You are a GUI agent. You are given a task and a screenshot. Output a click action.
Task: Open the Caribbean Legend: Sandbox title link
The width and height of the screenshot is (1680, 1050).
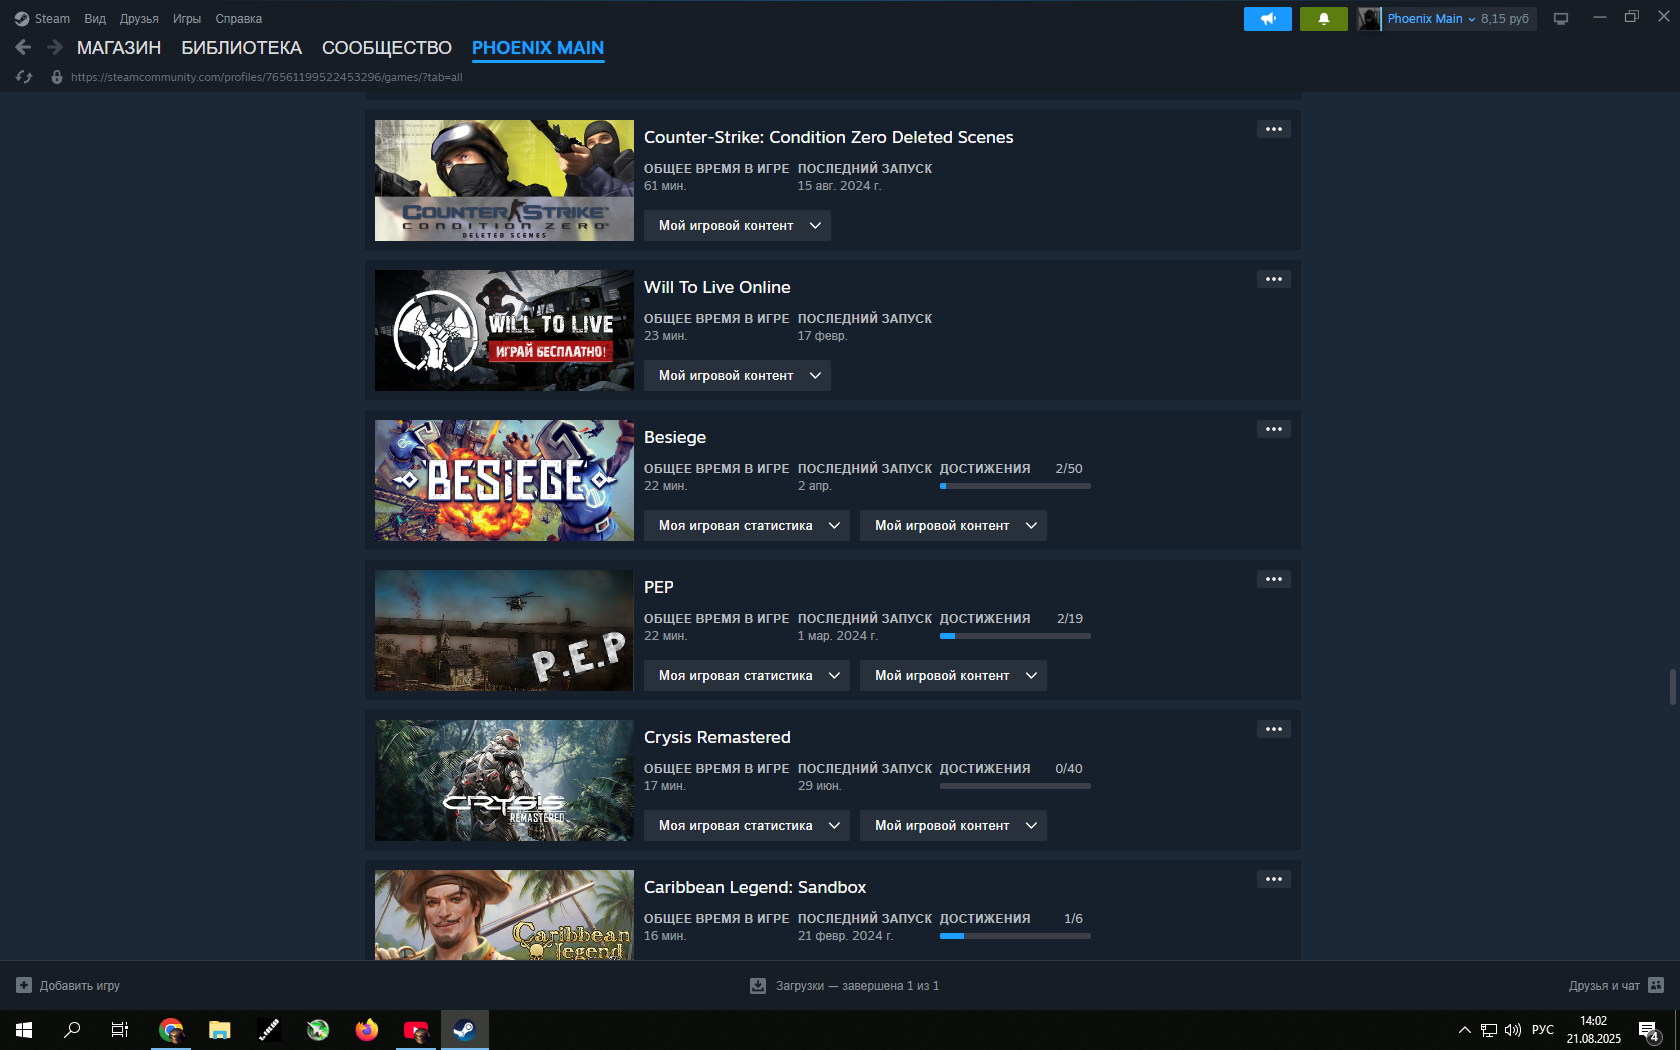(x=755, y=887)
